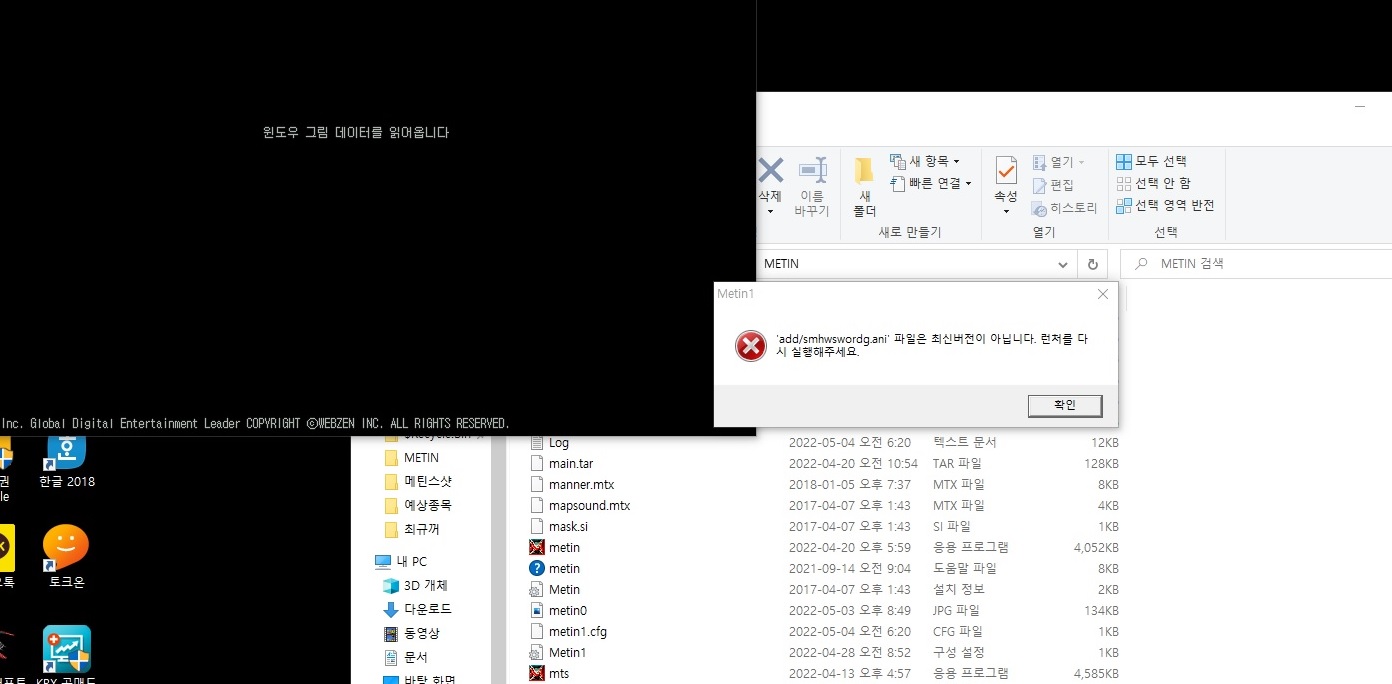
Task: Click 선택 안 함 (Select none)
Action: tap(1154, 183)
